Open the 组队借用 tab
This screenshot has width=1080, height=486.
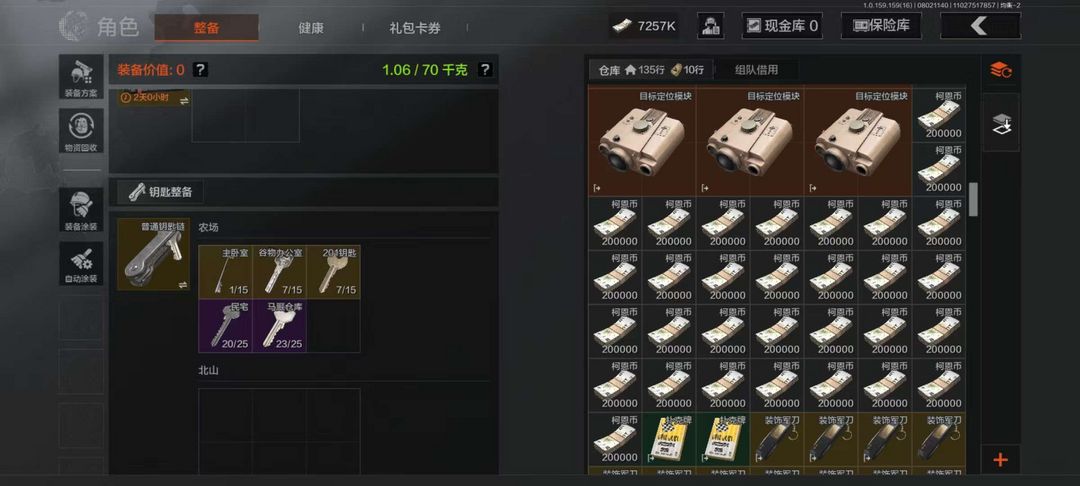[x=756, y=70]
